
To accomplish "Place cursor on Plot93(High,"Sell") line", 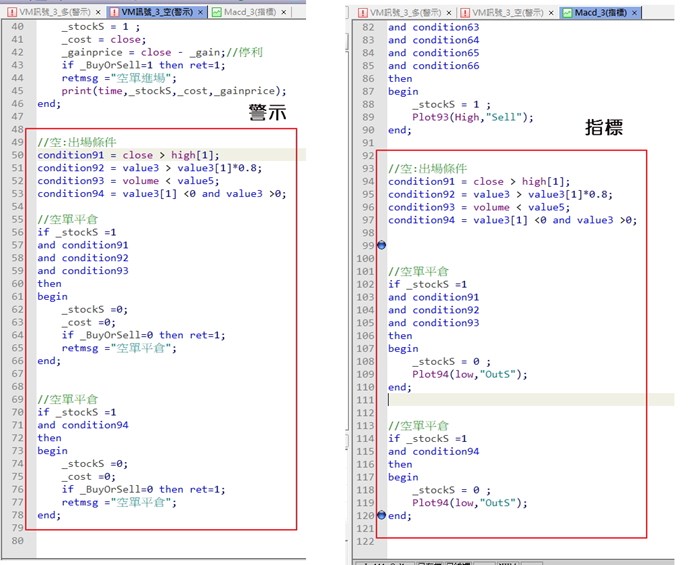I will coord(472,117).
